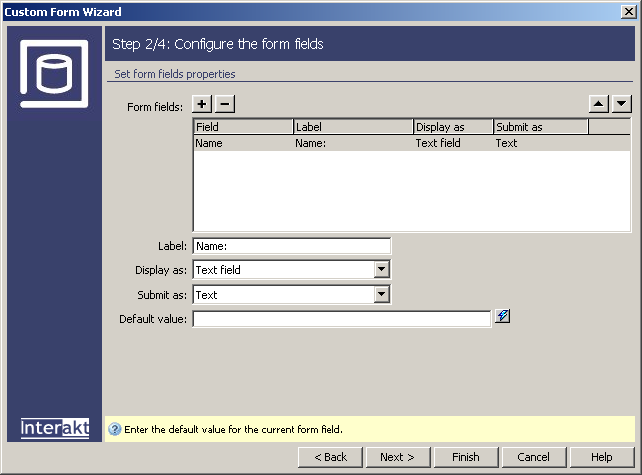Image resolution: width=642 pixels, height=475 pixels.
Task: Move the selected field down with arrow
Action: click(x=621, y=104)
